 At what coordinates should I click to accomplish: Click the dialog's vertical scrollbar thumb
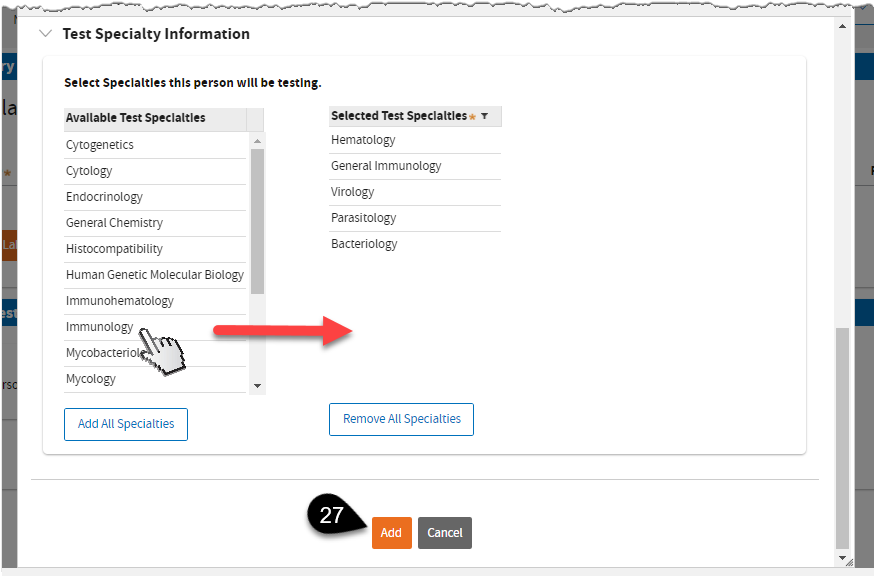click(x=843, y=435)
